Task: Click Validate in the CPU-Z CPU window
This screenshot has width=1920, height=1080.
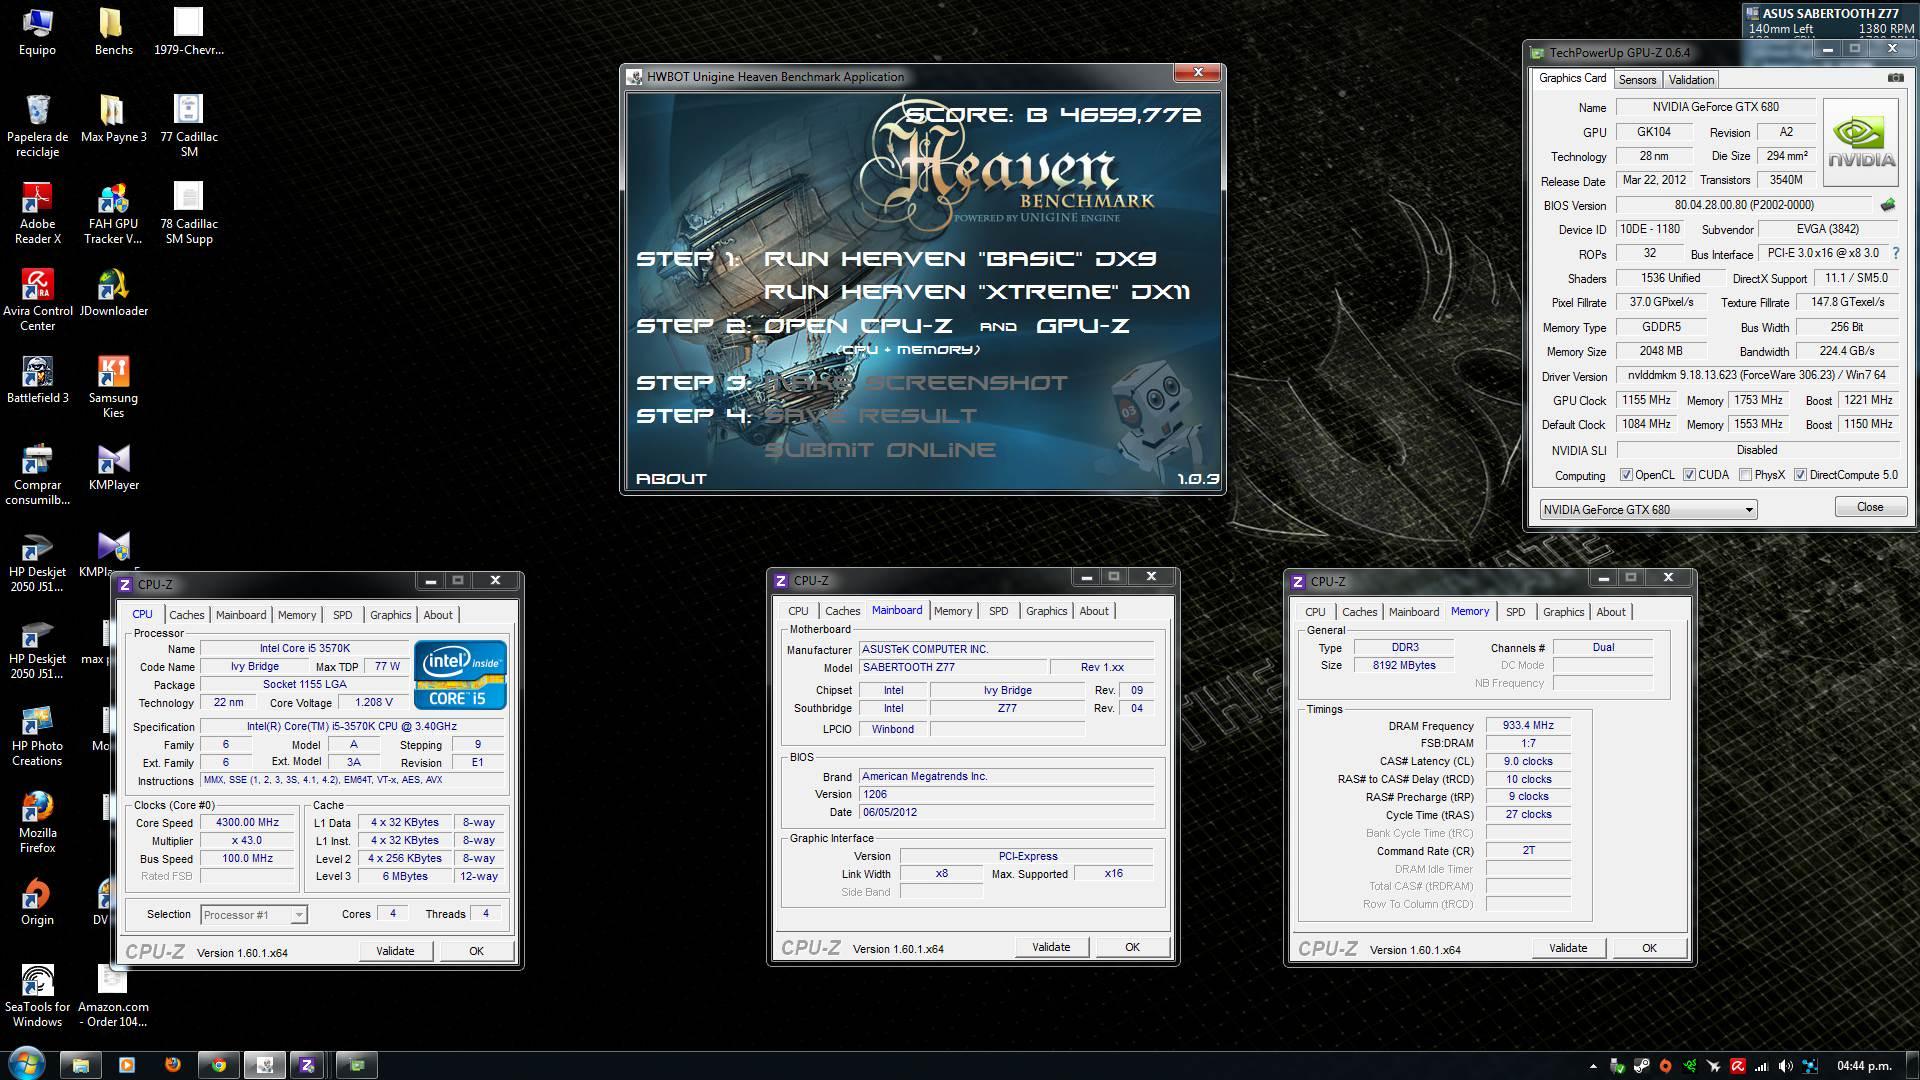Action: (395, 951)
